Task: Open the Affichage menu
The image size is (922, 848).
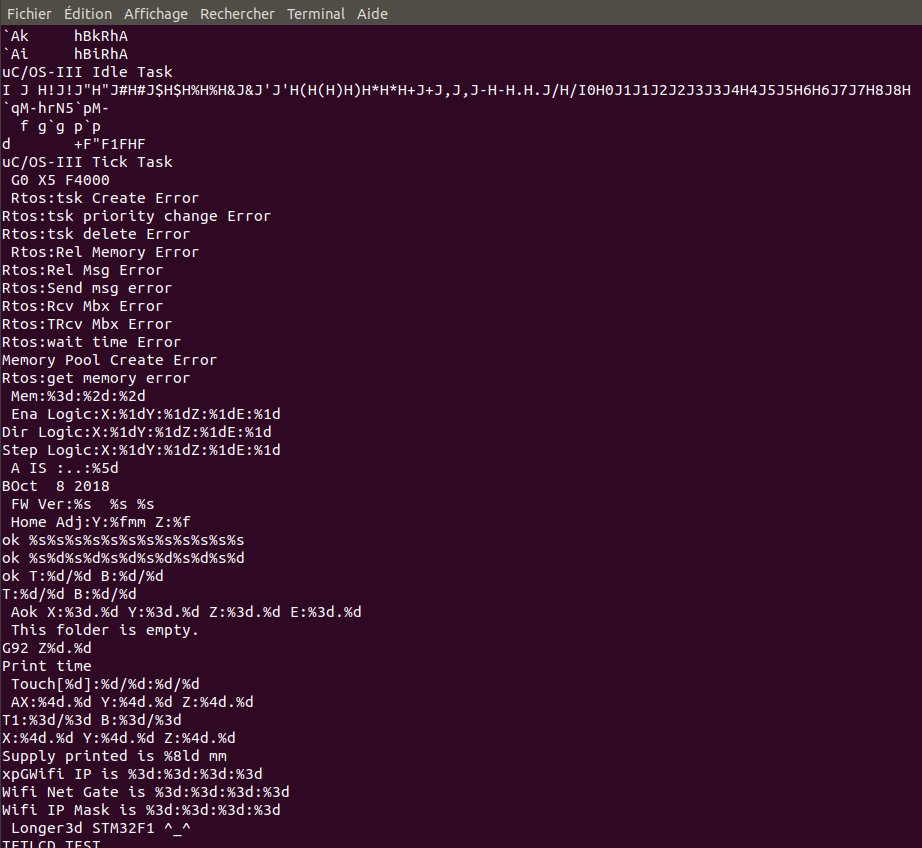Action: pos(156,14)
